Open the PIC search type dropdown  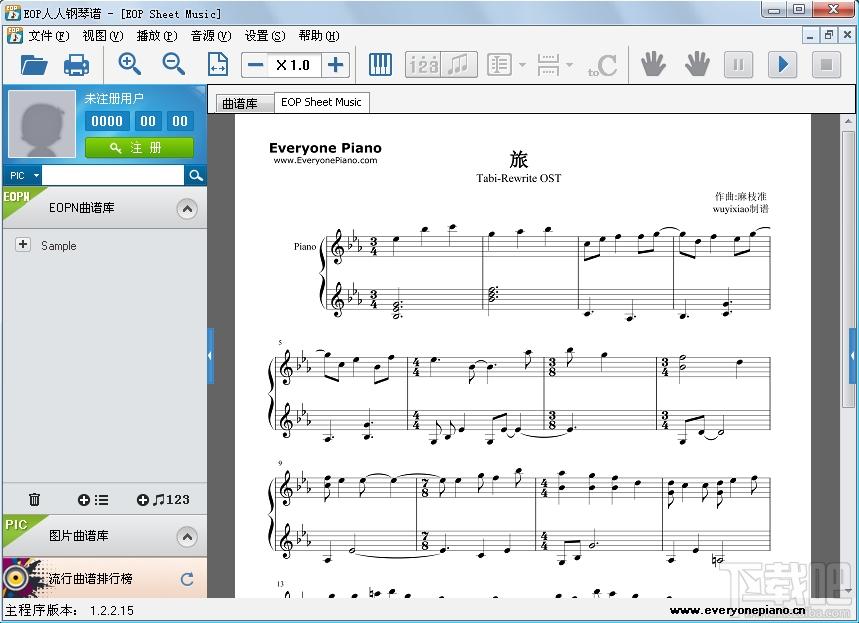[x=24, y=175]
